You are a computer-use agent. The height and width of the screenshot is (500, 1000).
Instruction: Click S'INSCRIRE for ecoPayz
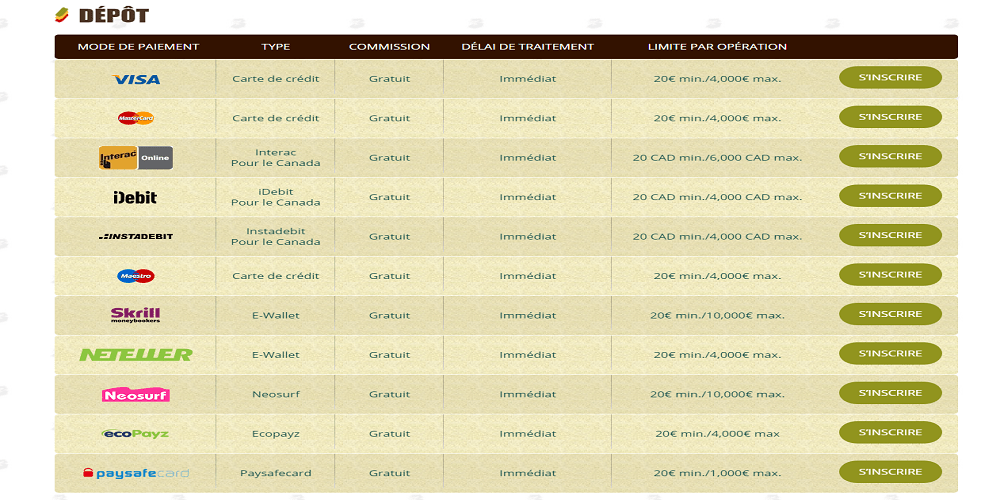[x=890, y=432]
